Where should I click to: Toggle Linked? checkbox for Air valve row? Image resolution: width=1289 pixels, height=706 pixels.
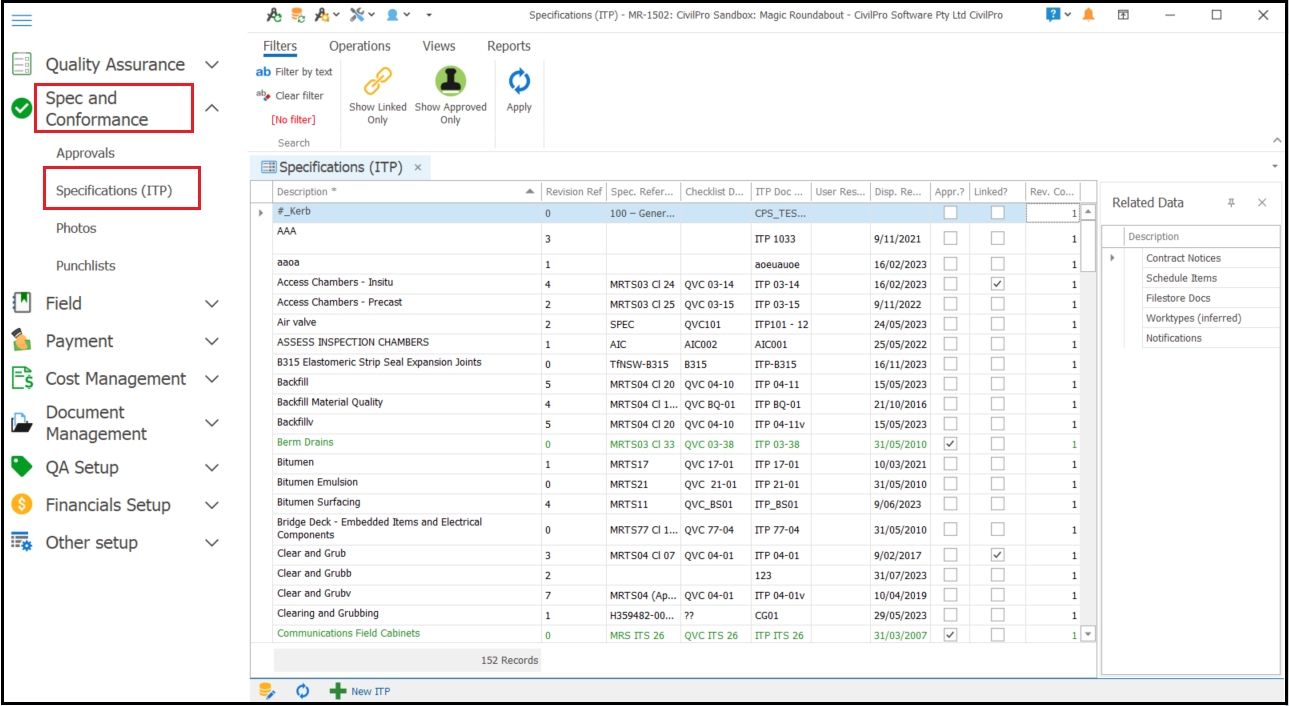[x=998, y=324]
